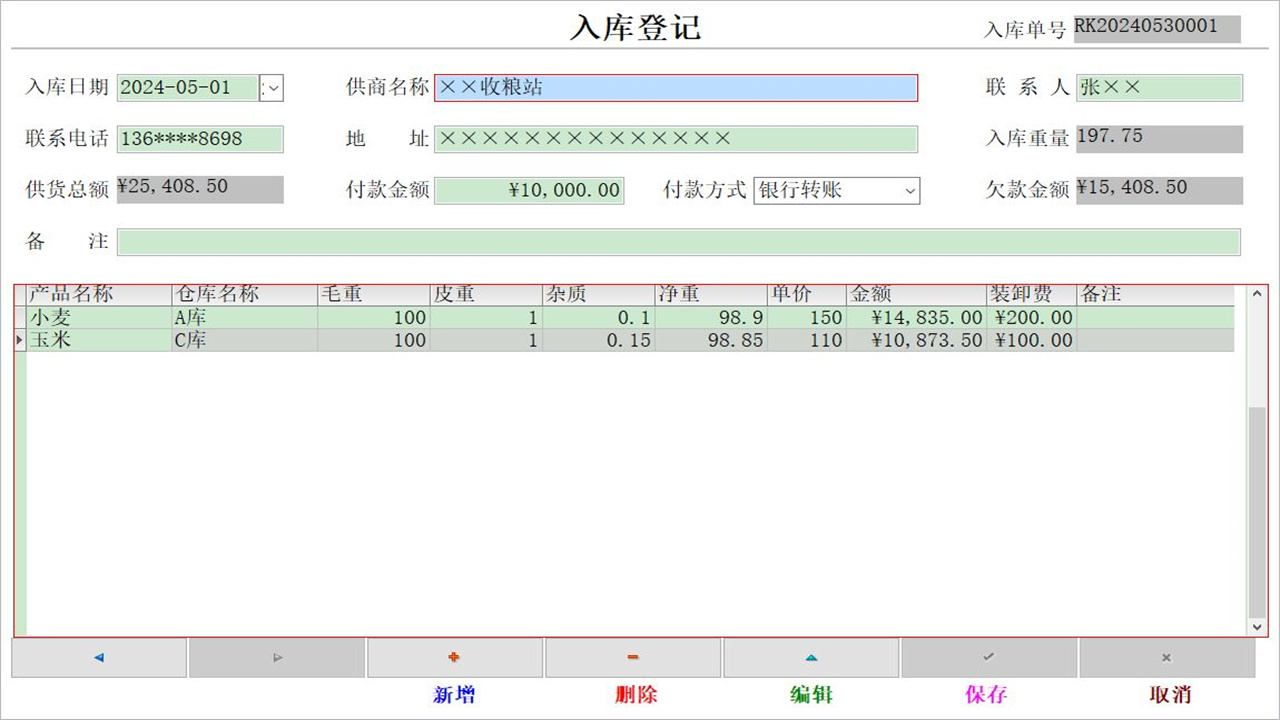Click the X icon to cancel changes
The height and width of the screenshot is (720, 1280).
[x=1166, y=657]
